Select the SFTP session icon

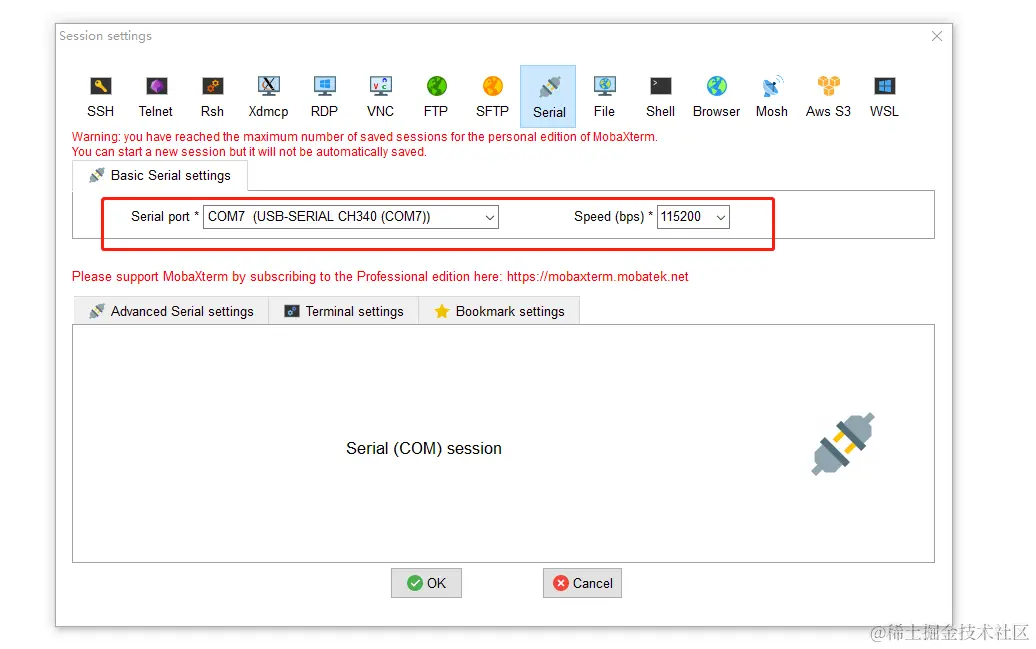pyautogui.click(x=492, y=96)
